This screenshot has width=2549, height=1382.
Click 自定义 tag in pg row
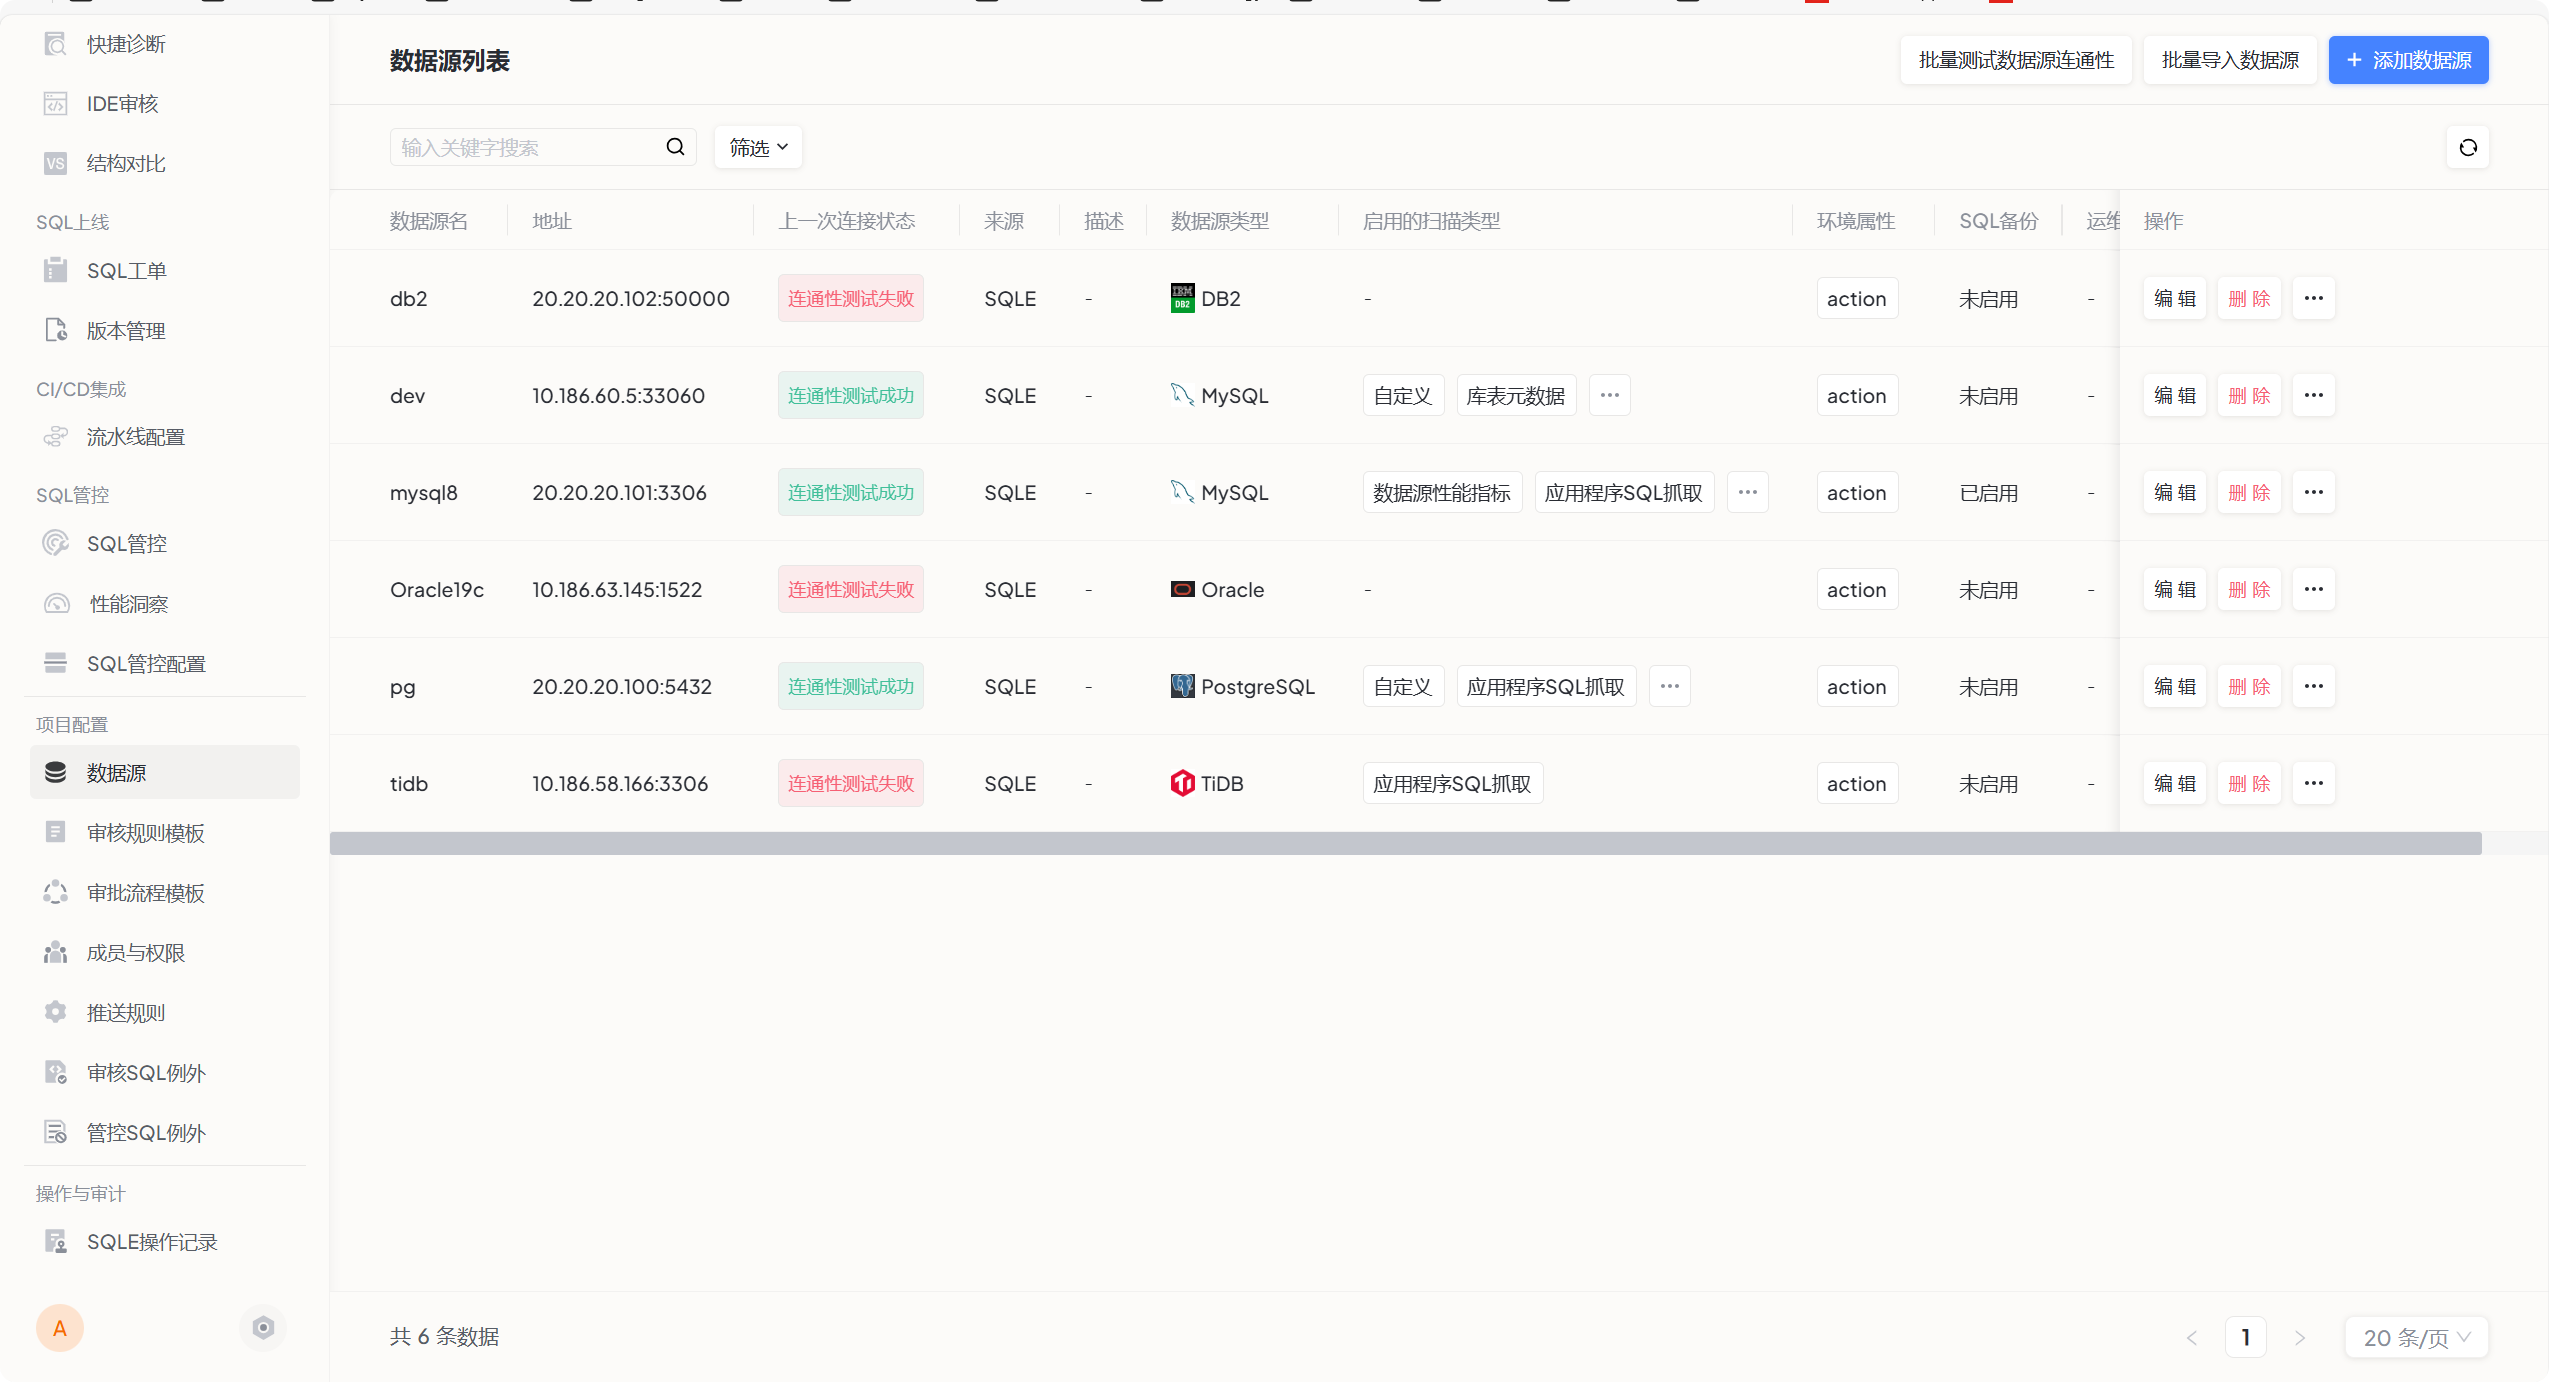point(1403,686)
